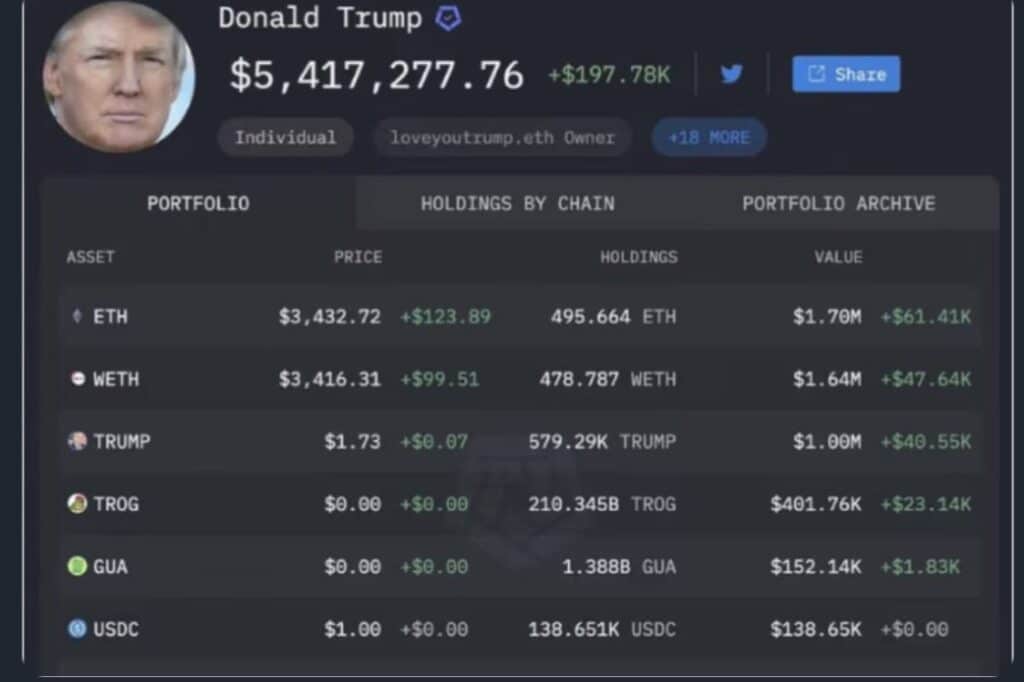Click WETH price $3,416.31
Viewport: 1024px width, 682px height.
point(330,379)
